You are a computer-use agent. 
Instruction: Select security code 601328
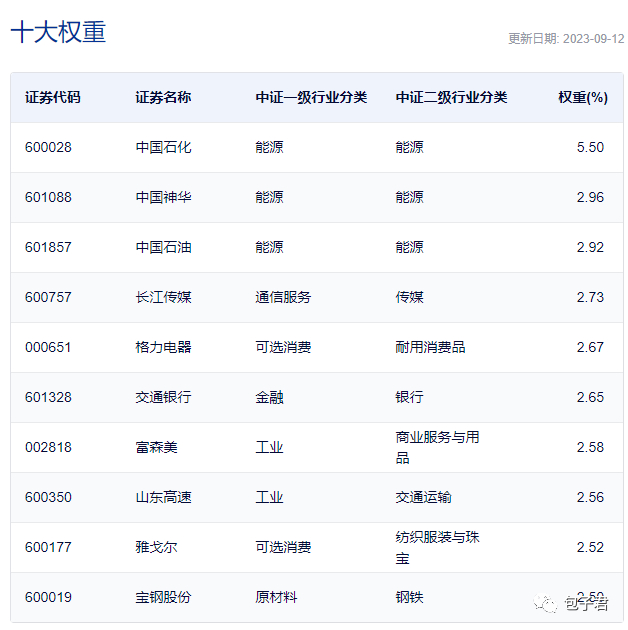tap(48, 397)
